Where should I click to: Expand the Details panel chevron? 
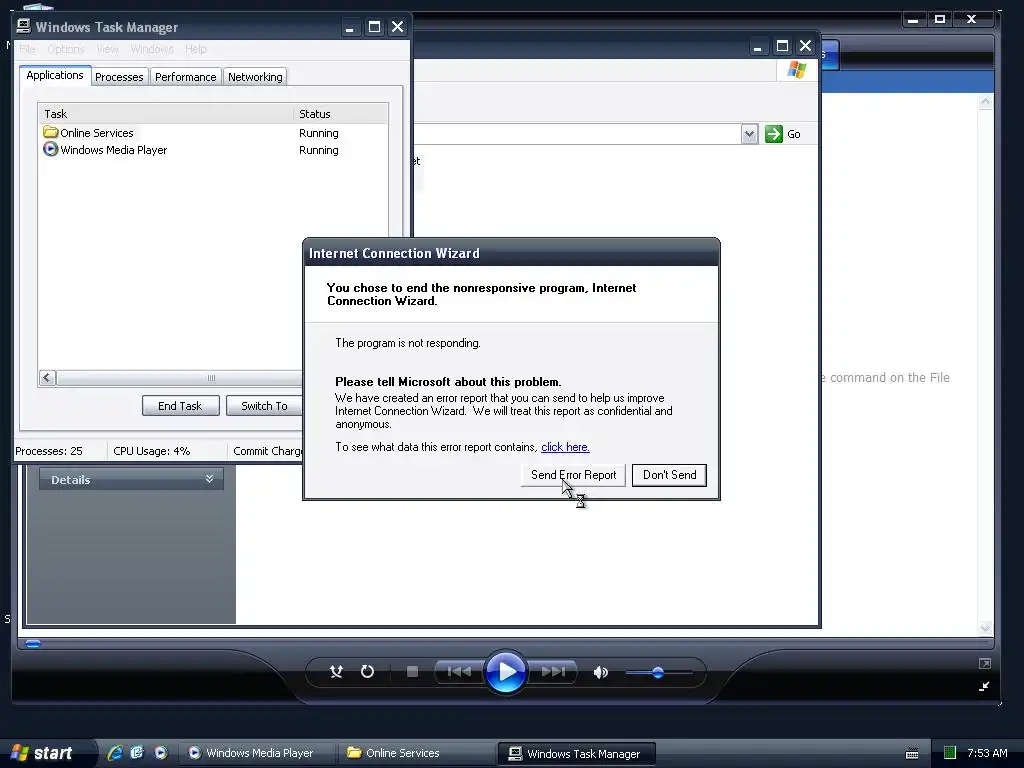click(x=209, y=479)
